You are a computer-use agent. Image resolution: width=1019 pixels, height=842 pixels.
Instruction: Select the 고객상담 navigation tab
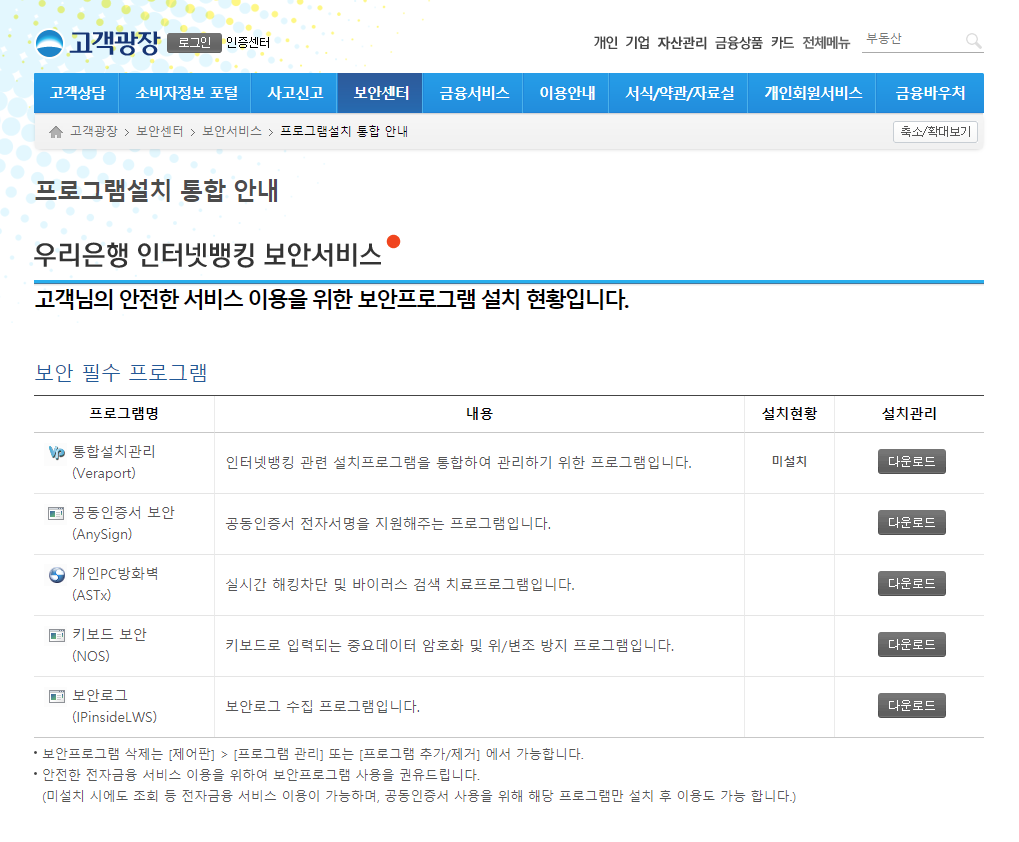(x=77, y=93)
